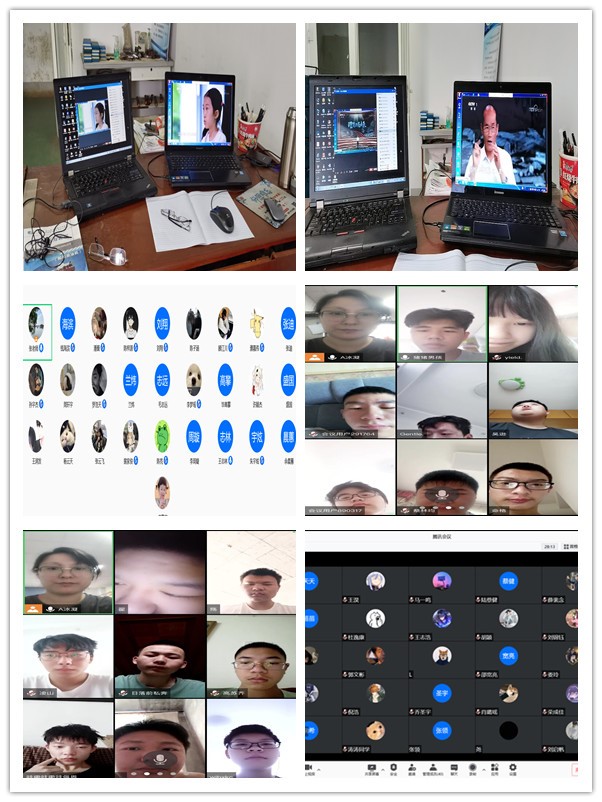The height and width of the screenshot is (802, 602).
Task: Expand the arrow beside the camera button
Action: (320, 767)
